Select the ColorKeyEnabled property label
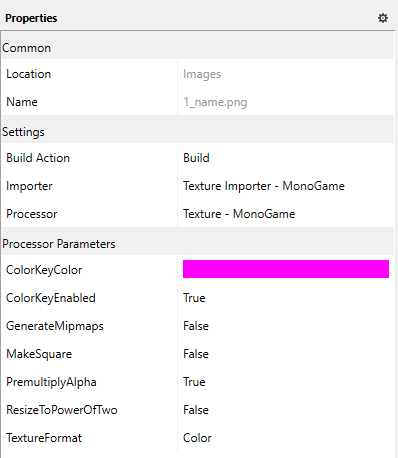Screen dimensions: 398x458 (51, 298)
